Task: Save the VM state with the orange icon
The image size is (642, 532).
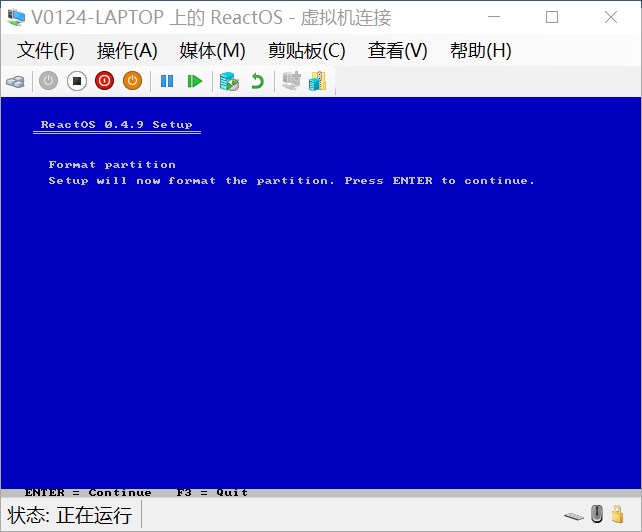Action: click(132, 81)
